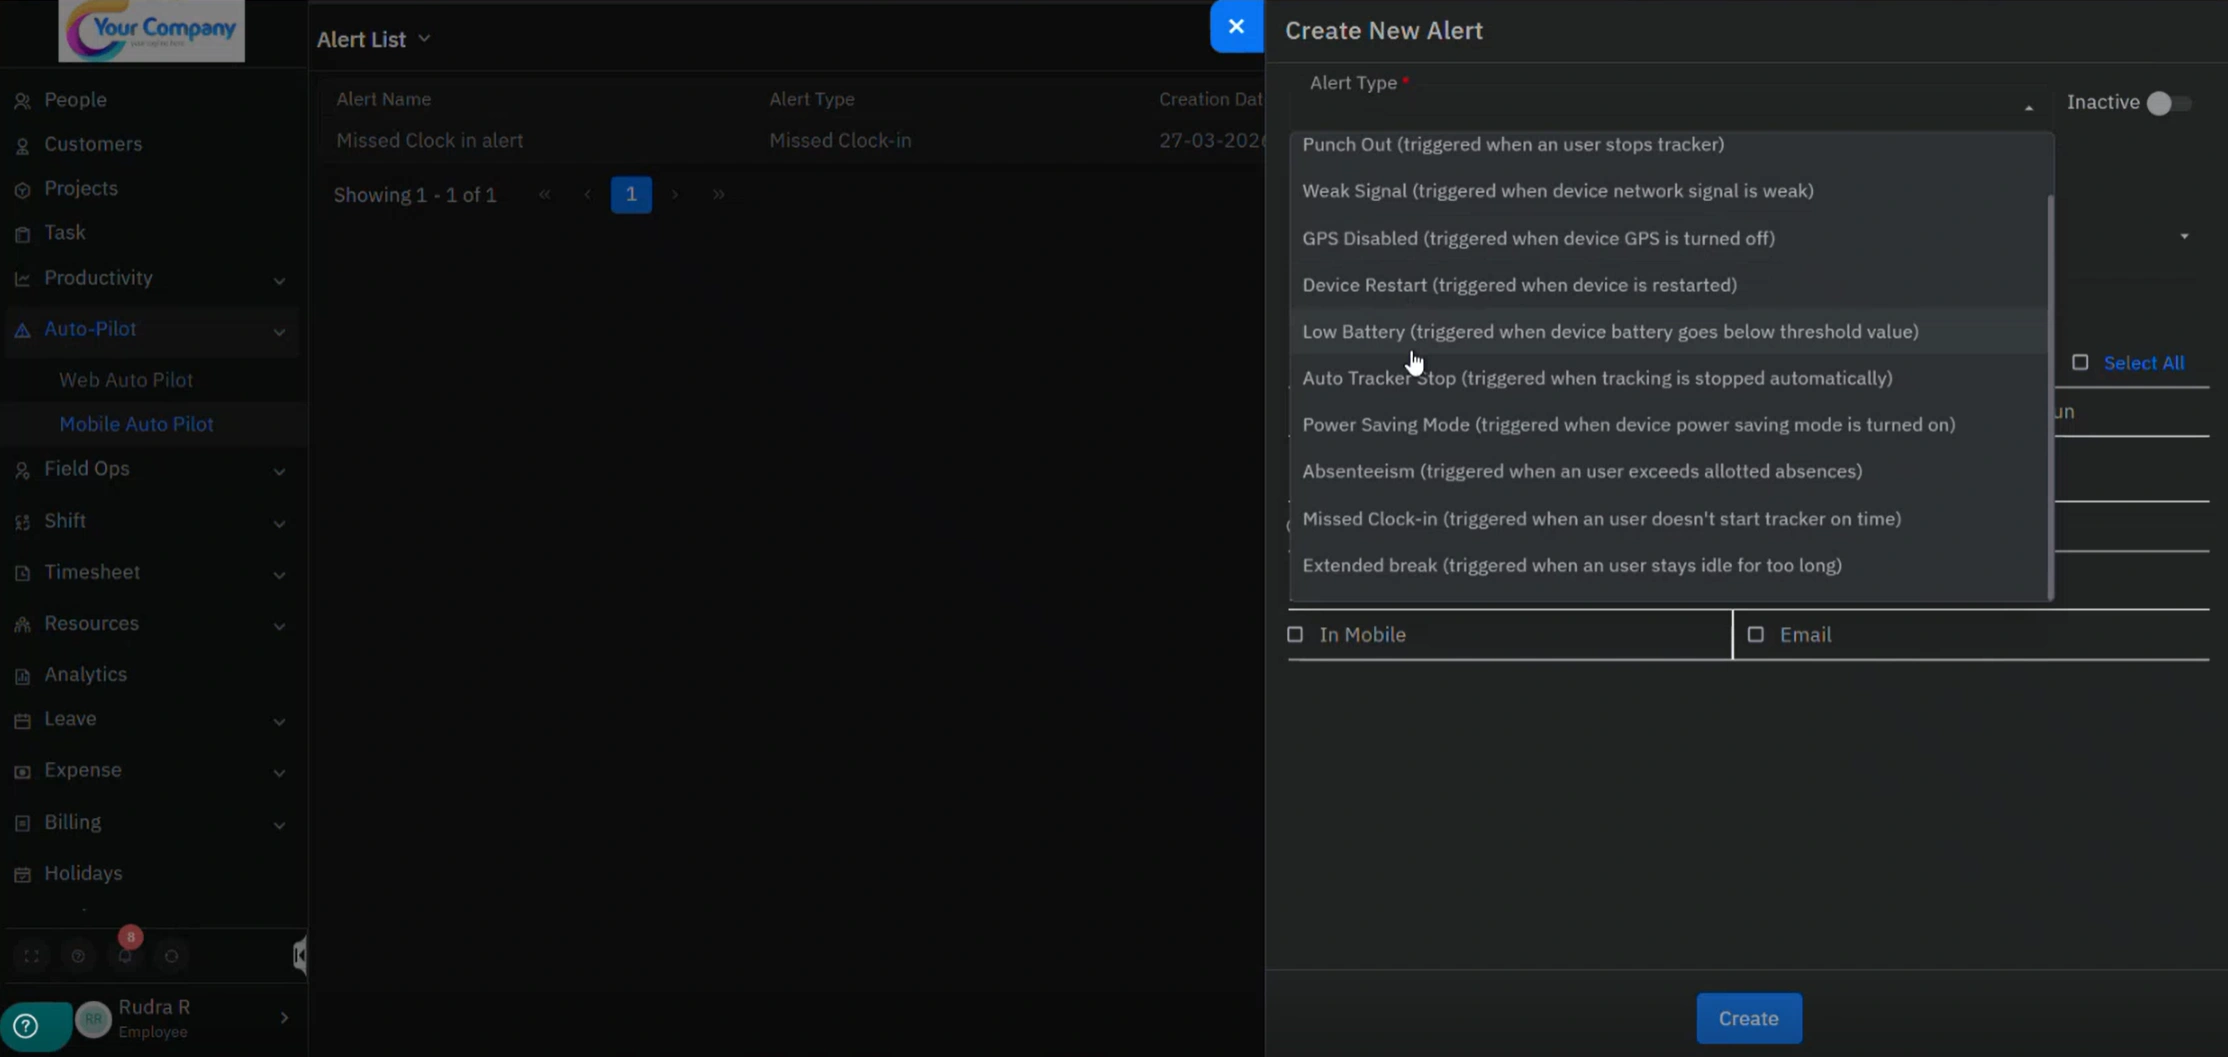Open Web Auto Pilot in sidebar
The image size is (2228, 1057).
pos(126,380)
